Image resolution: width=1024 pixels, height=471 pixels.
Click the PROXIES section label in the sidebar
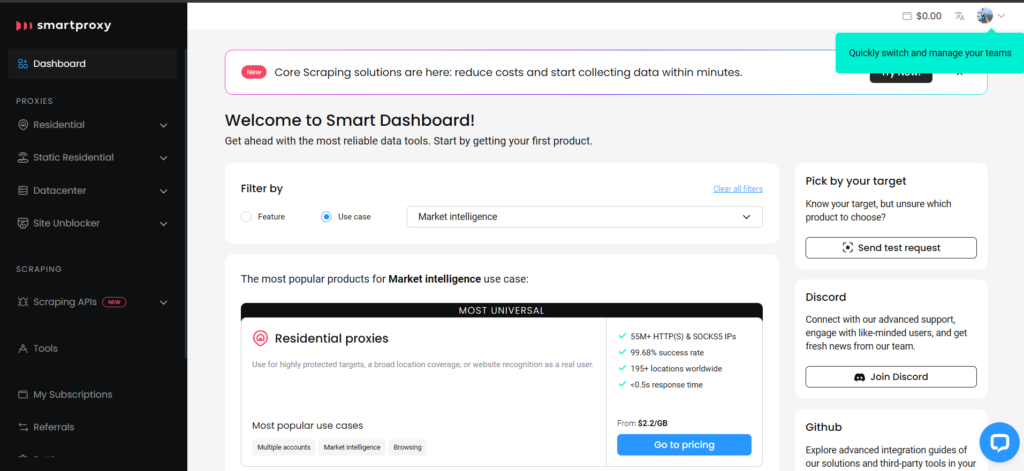pyautogui.click(x=35, y=101)
